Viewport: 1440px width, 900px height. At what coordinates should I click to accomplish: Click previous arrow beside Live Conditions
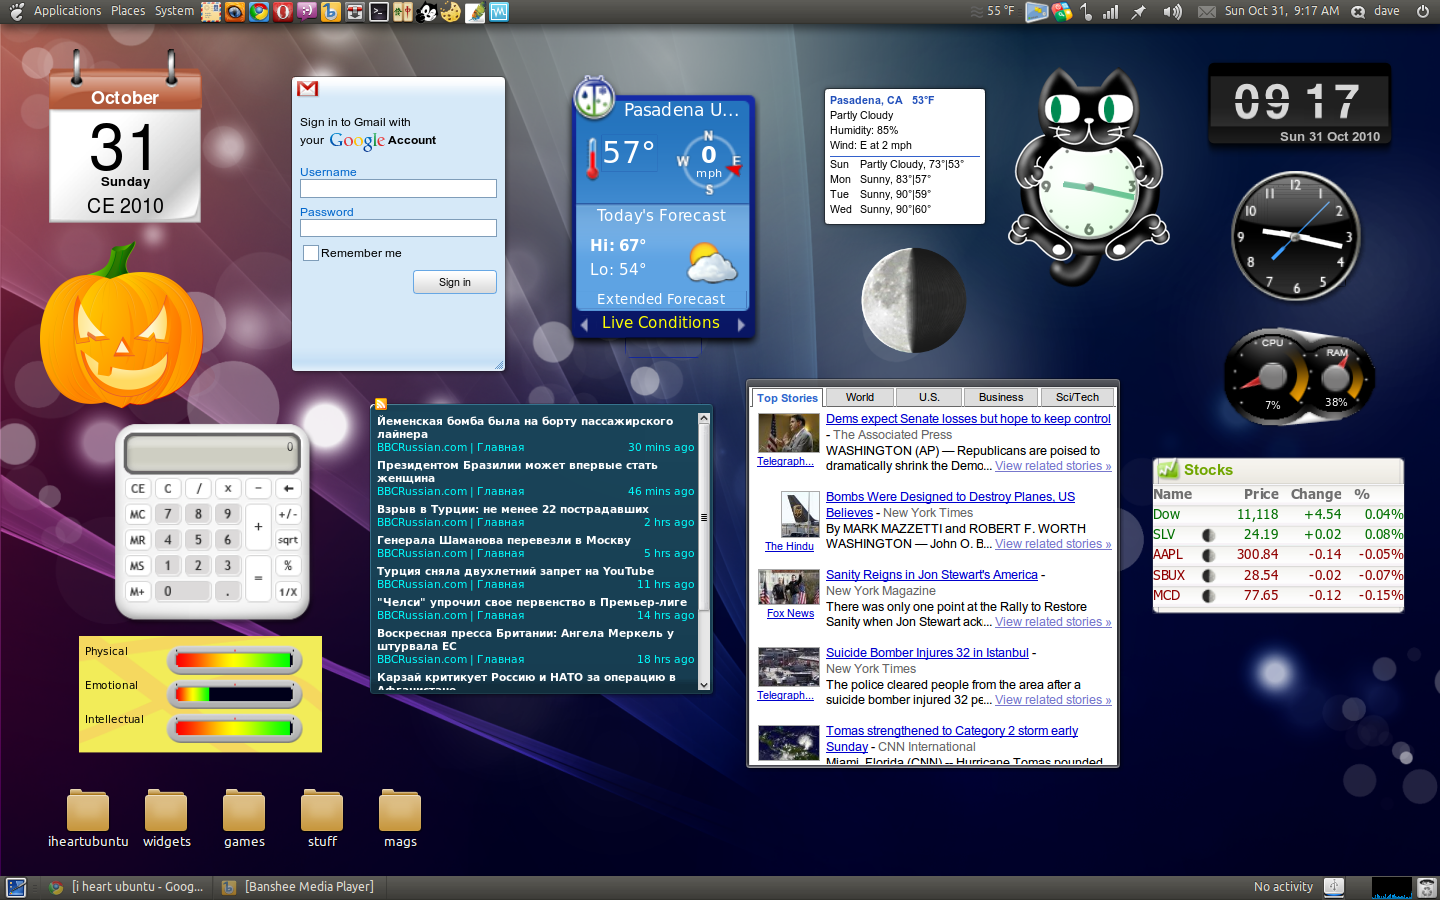[x=584, y=324]
